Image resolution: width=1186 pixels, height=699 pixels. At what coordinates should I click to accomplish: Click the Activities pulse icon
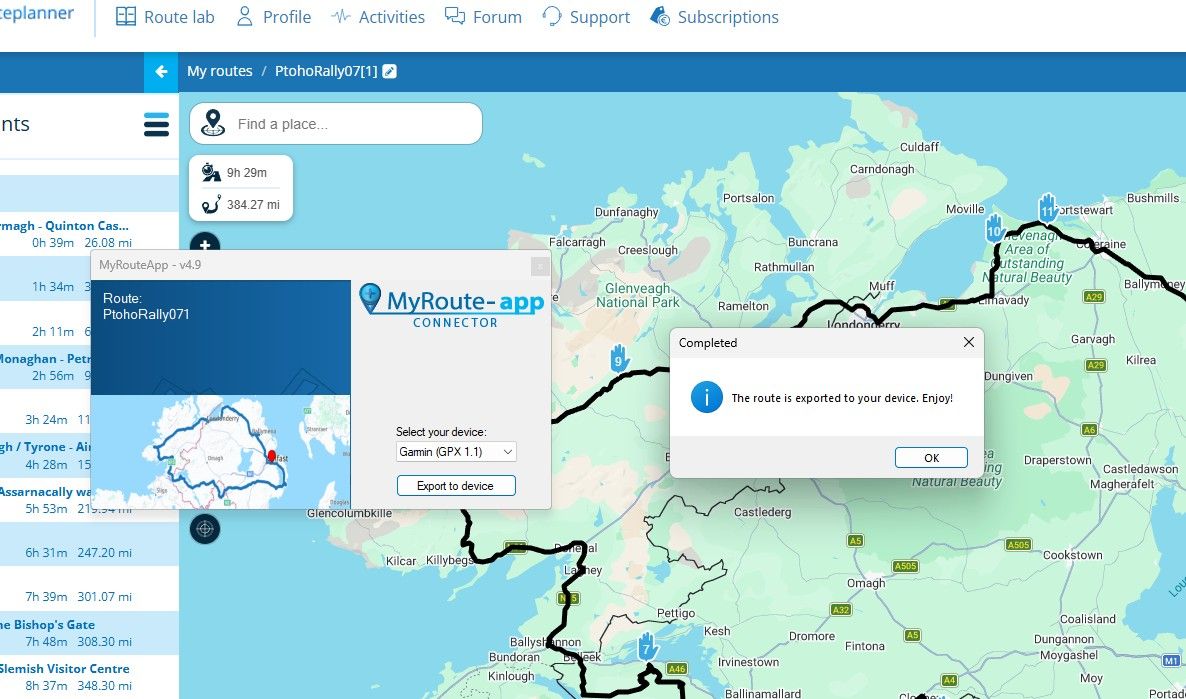(340, 17)
